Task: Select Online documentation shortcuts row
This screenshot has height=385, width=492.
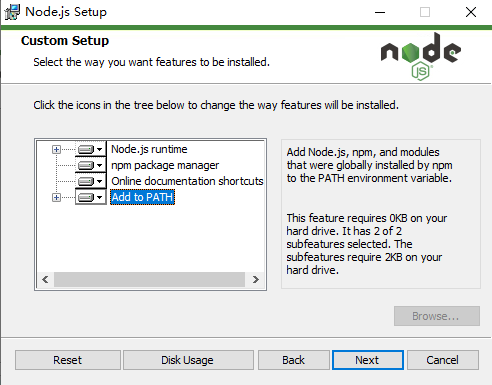Action: pos(187,181)
